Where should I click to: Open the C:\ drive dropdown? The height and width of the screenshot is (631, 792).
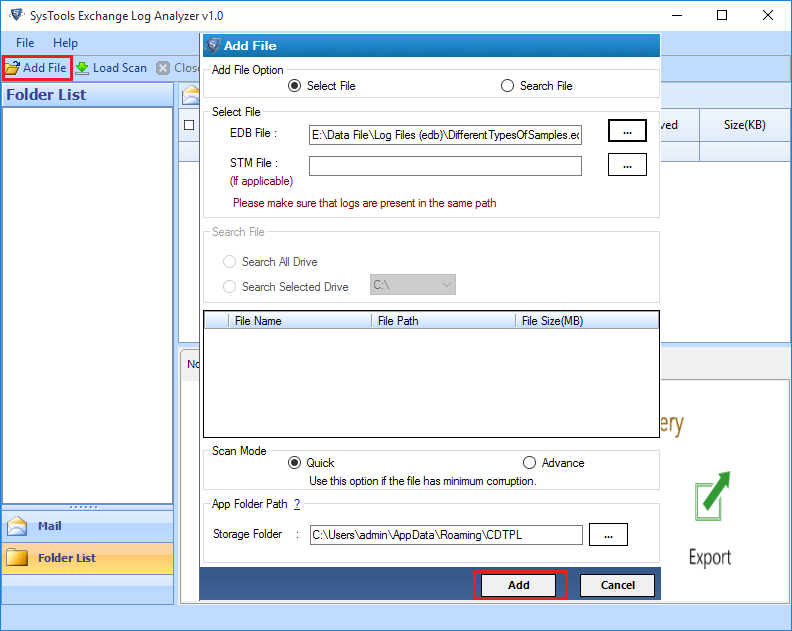pos(413,285)
